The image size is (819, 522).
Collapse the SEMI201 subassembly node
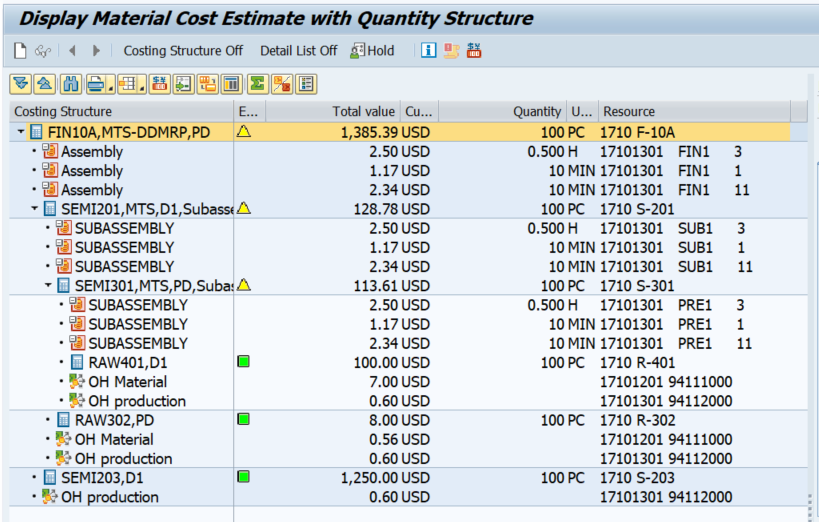[x=35, y=208]
